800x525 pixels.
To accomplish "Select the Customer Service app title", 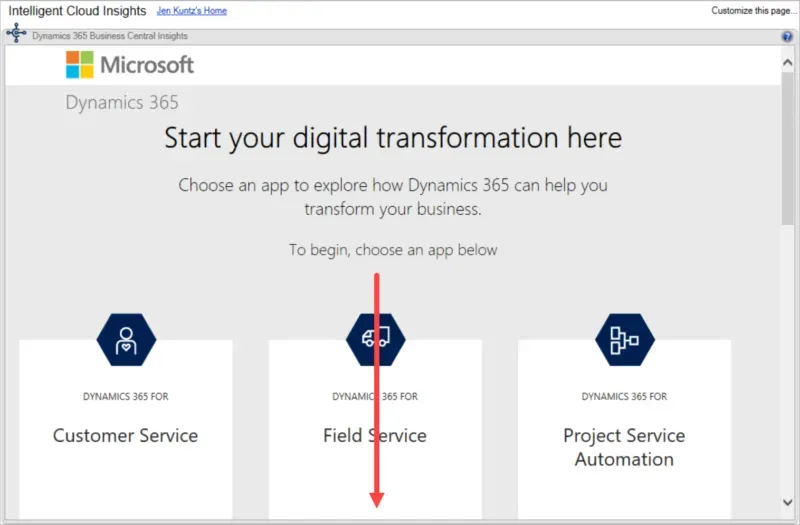I will click(x=125, y=436).
